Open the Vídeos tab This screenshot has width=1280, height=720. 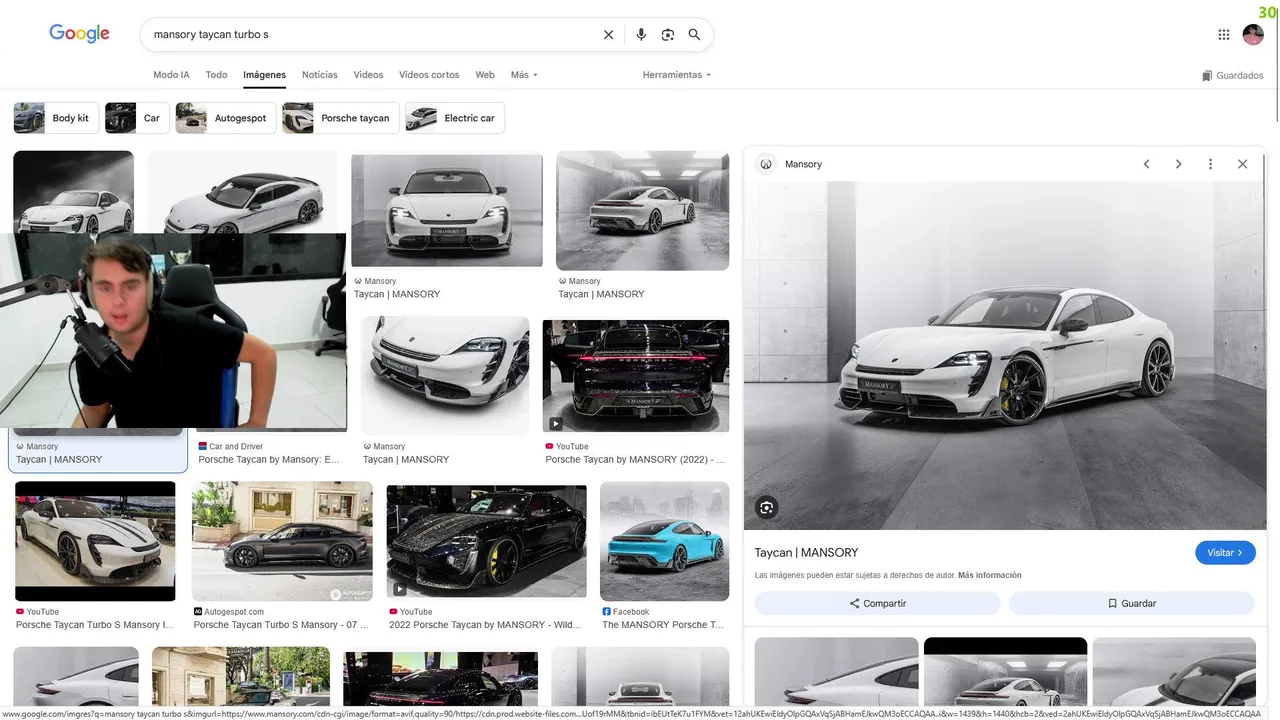(x=368, y=75)
